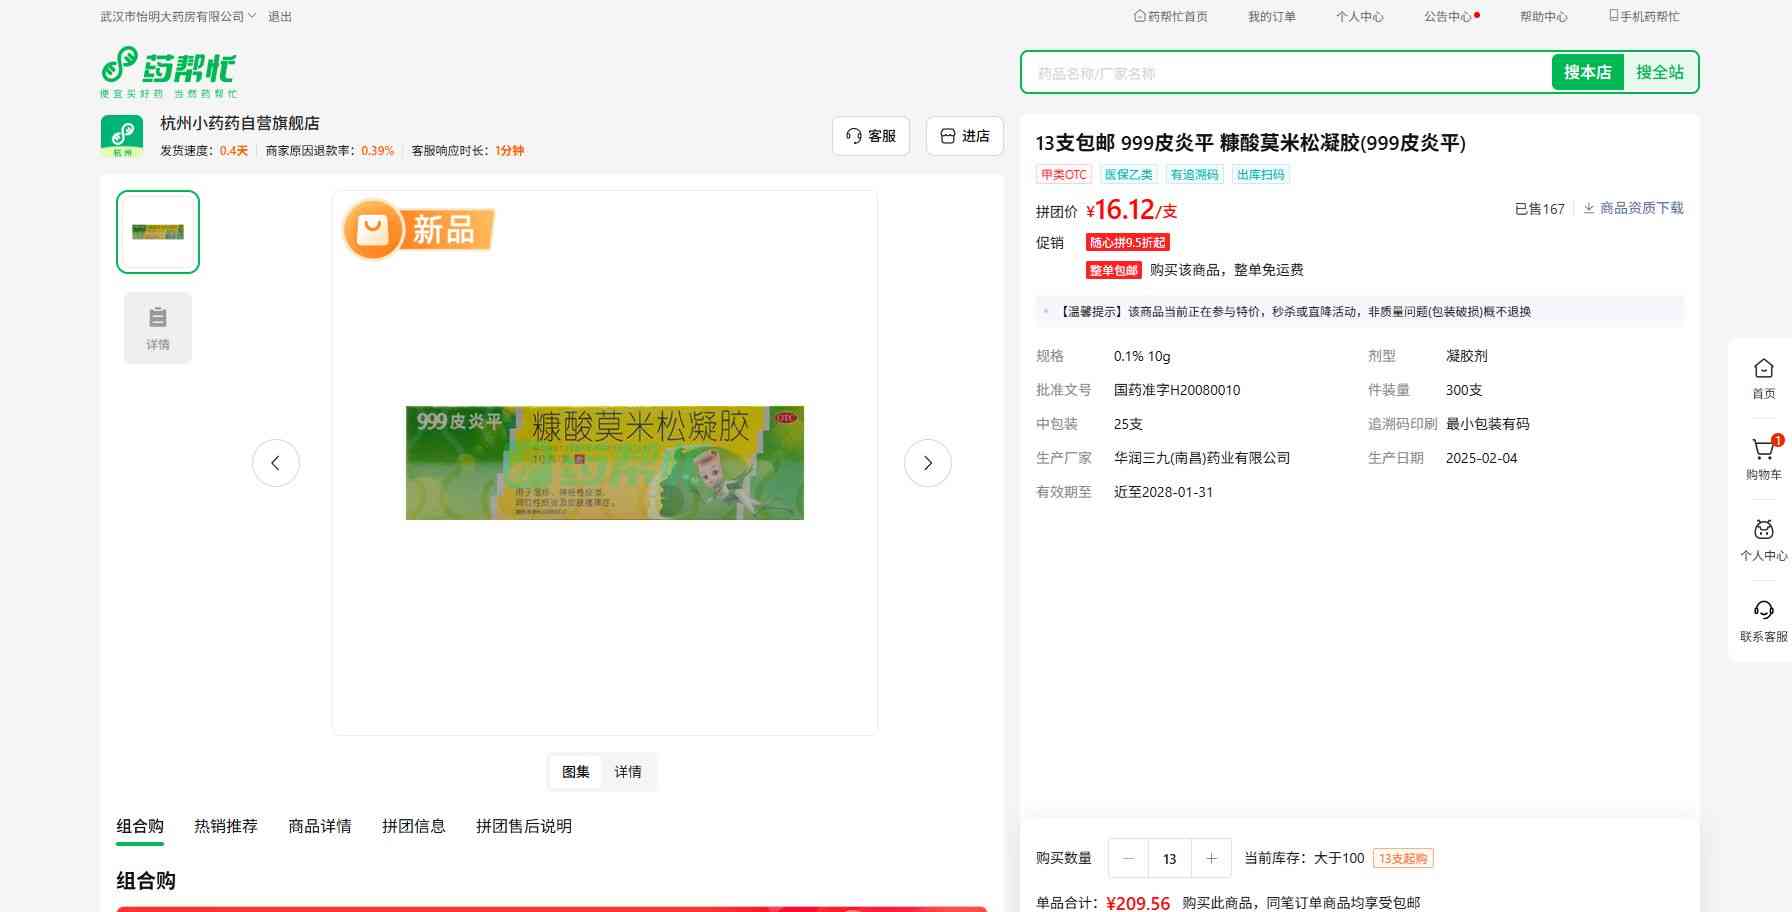
Task: Increase purchase quantity with plus button
Action: 1211,858
